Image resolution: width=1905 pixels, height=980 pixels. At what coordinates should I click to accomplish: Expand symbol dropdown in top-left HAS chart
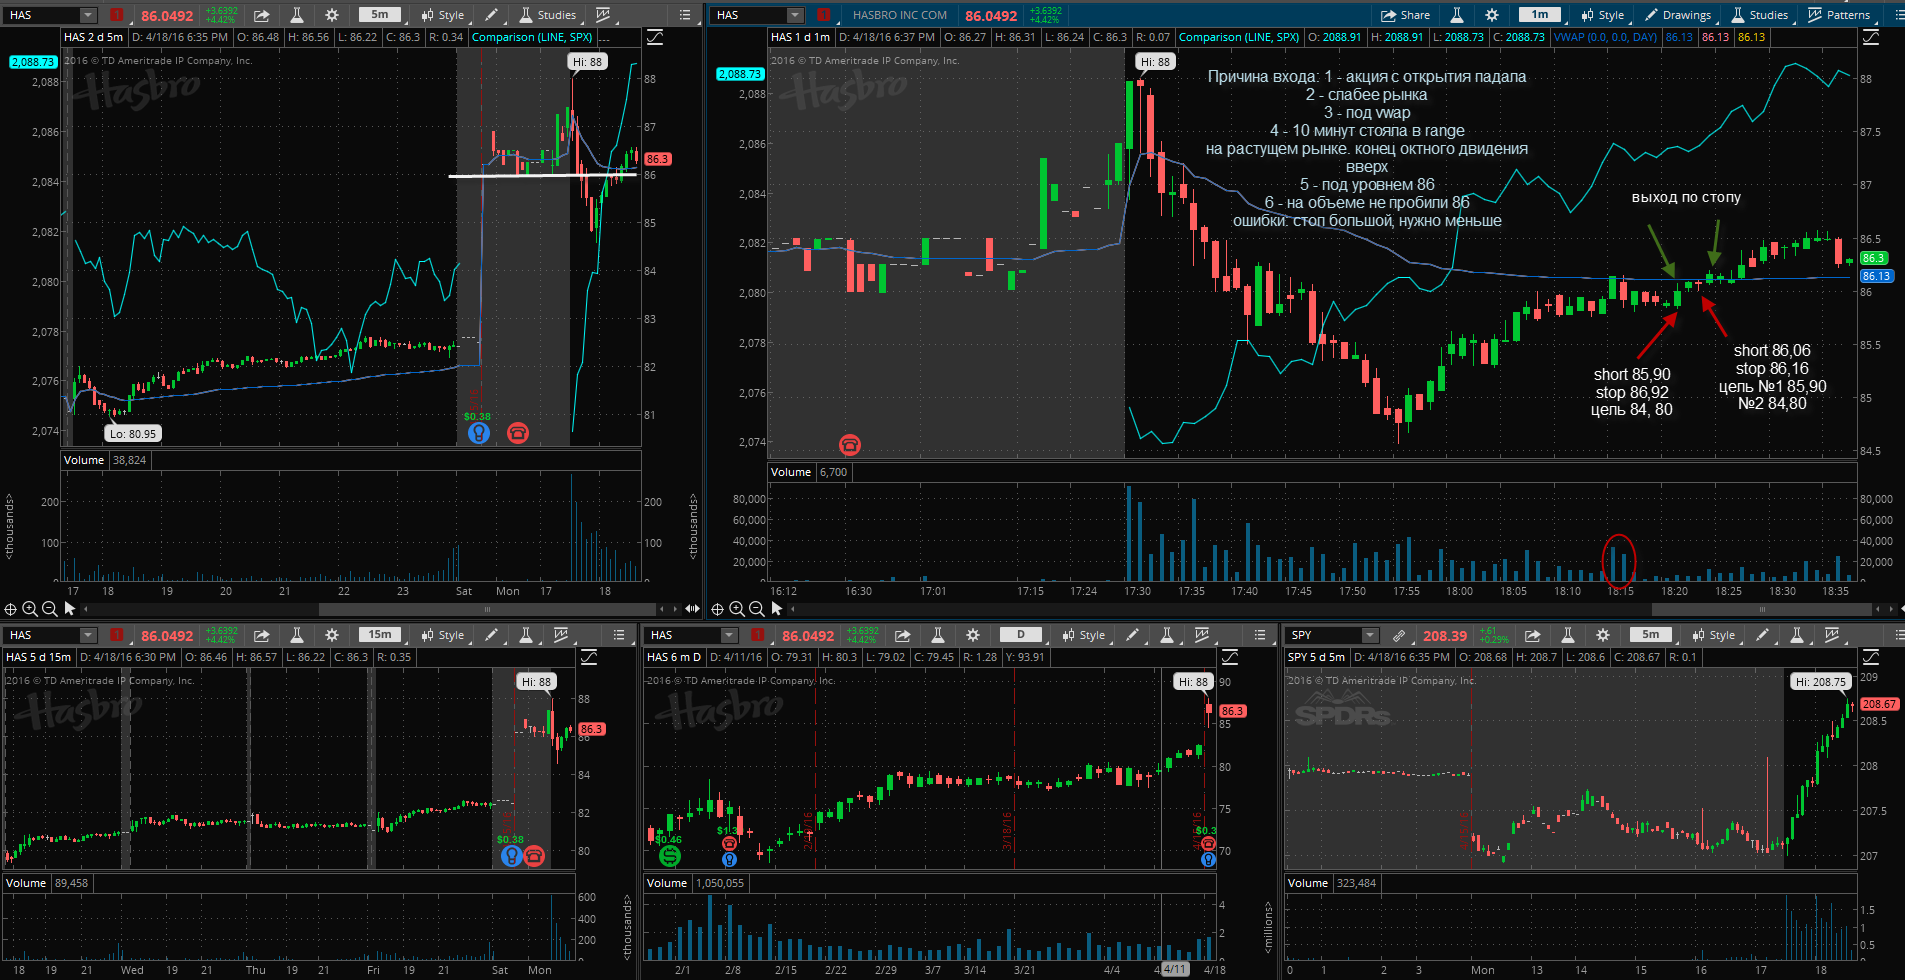pyautogui.click(x=88, y=15)
